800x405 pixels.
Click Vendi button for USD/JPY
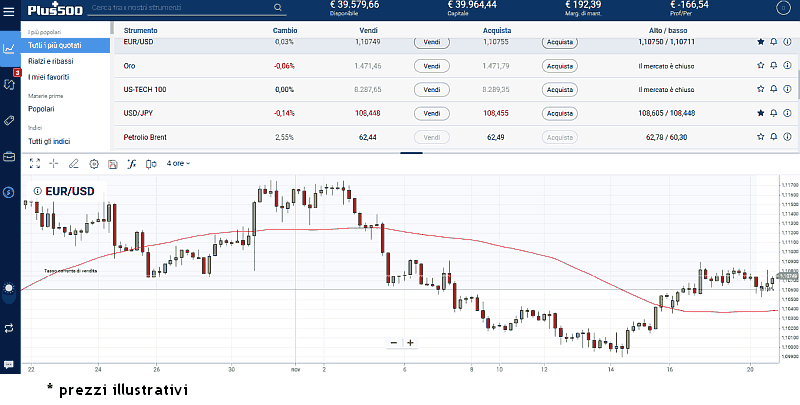click(x=432, y=113)
